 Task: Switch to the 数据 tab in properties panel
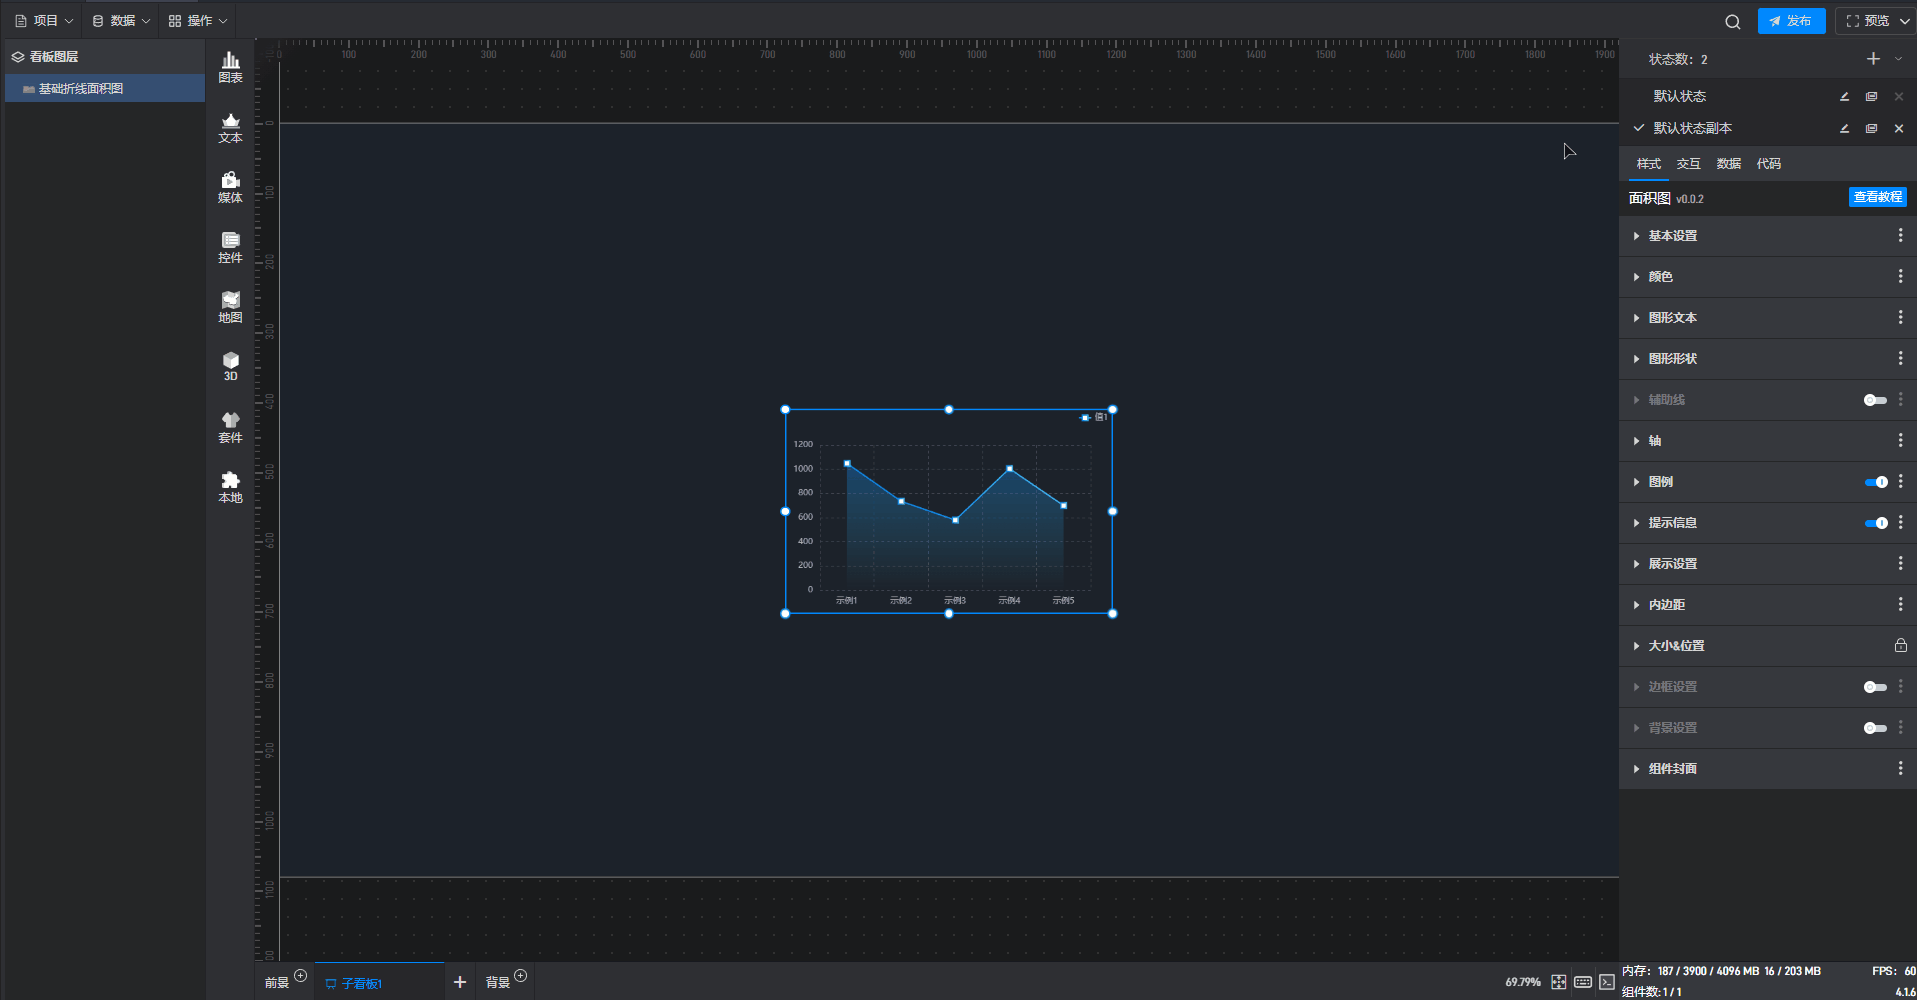click(x=1728, y=164)
